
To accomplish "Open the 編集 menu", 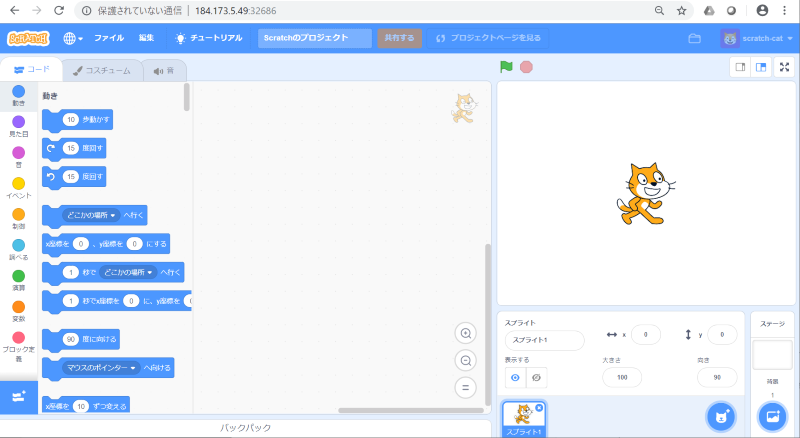I will (x=146, y=38).
